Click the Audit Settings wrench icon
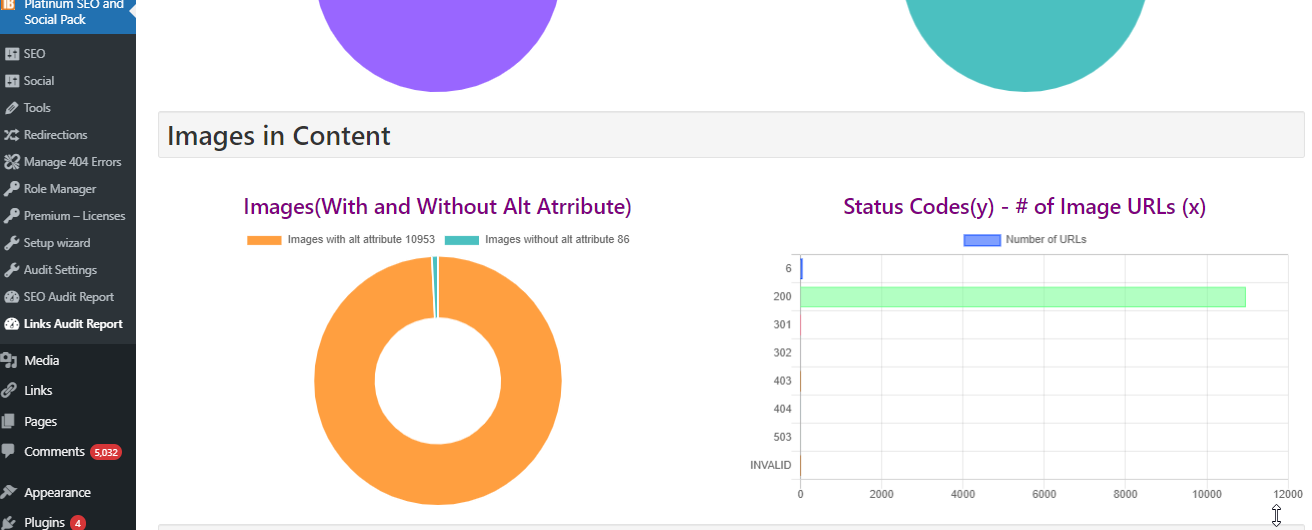Image resolution: width=1312 pixels, height=530 pixels. click(x=12, y=270)
